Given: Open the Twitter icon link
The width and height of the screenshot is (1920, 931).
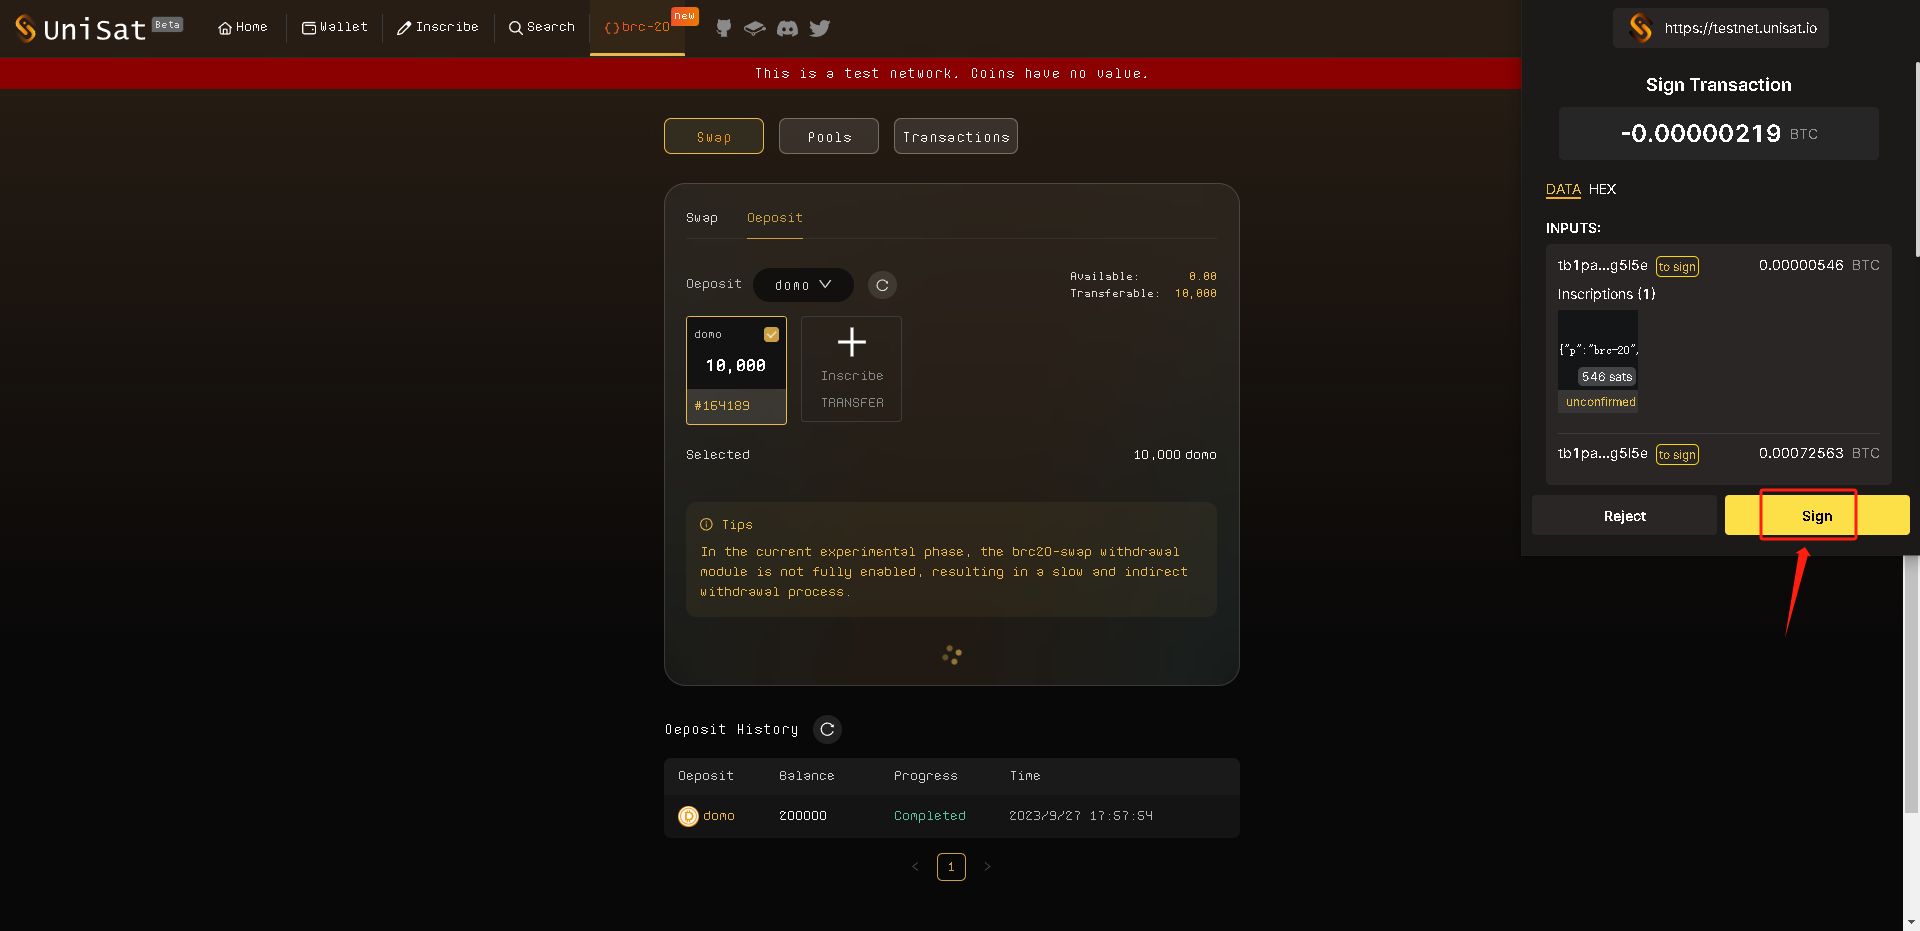Looking at the screenshot, I should (820, 28).
